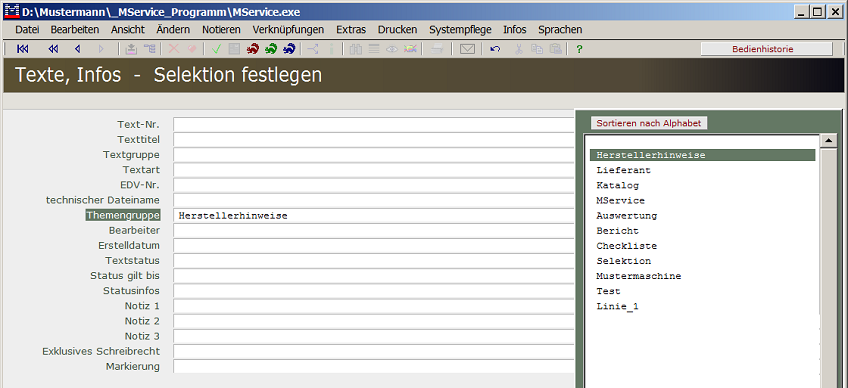Click the Texttitel input field
Viewport: 848px width, 388px height.
tap(373, 140)
